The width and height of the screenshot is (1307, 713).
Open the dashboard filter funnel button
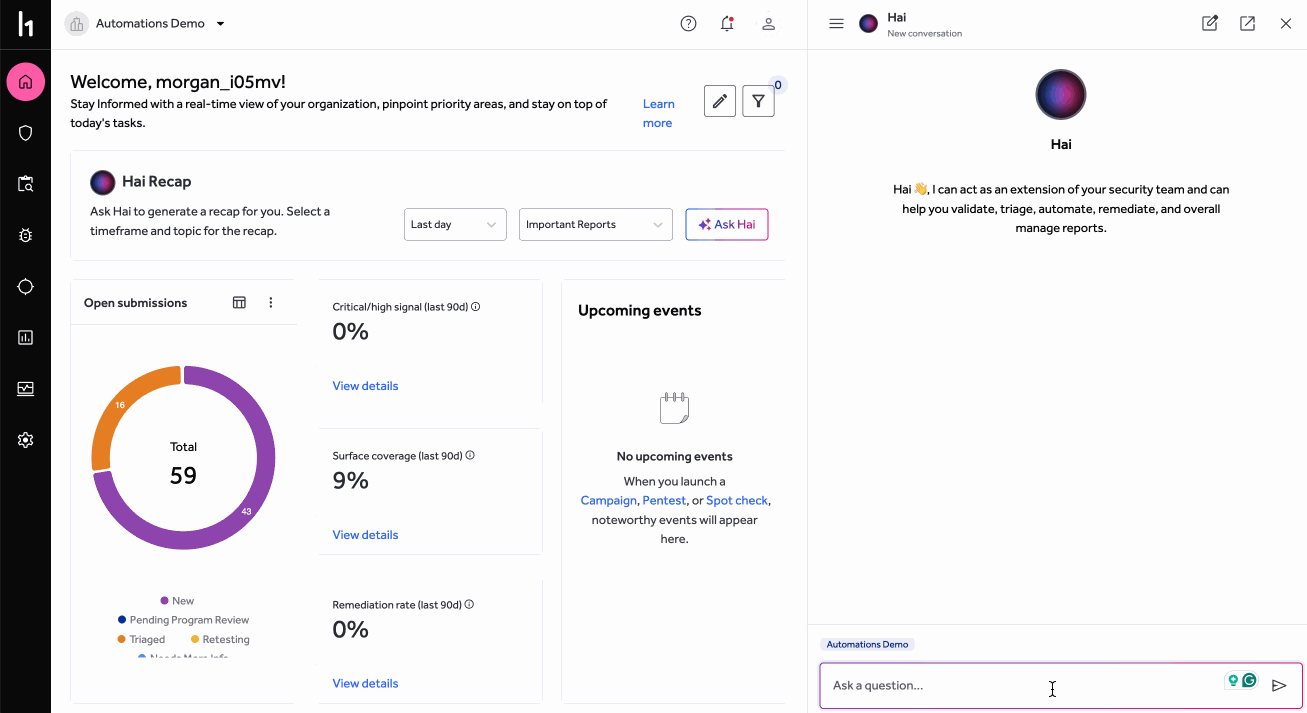click(x=758, y=101)
